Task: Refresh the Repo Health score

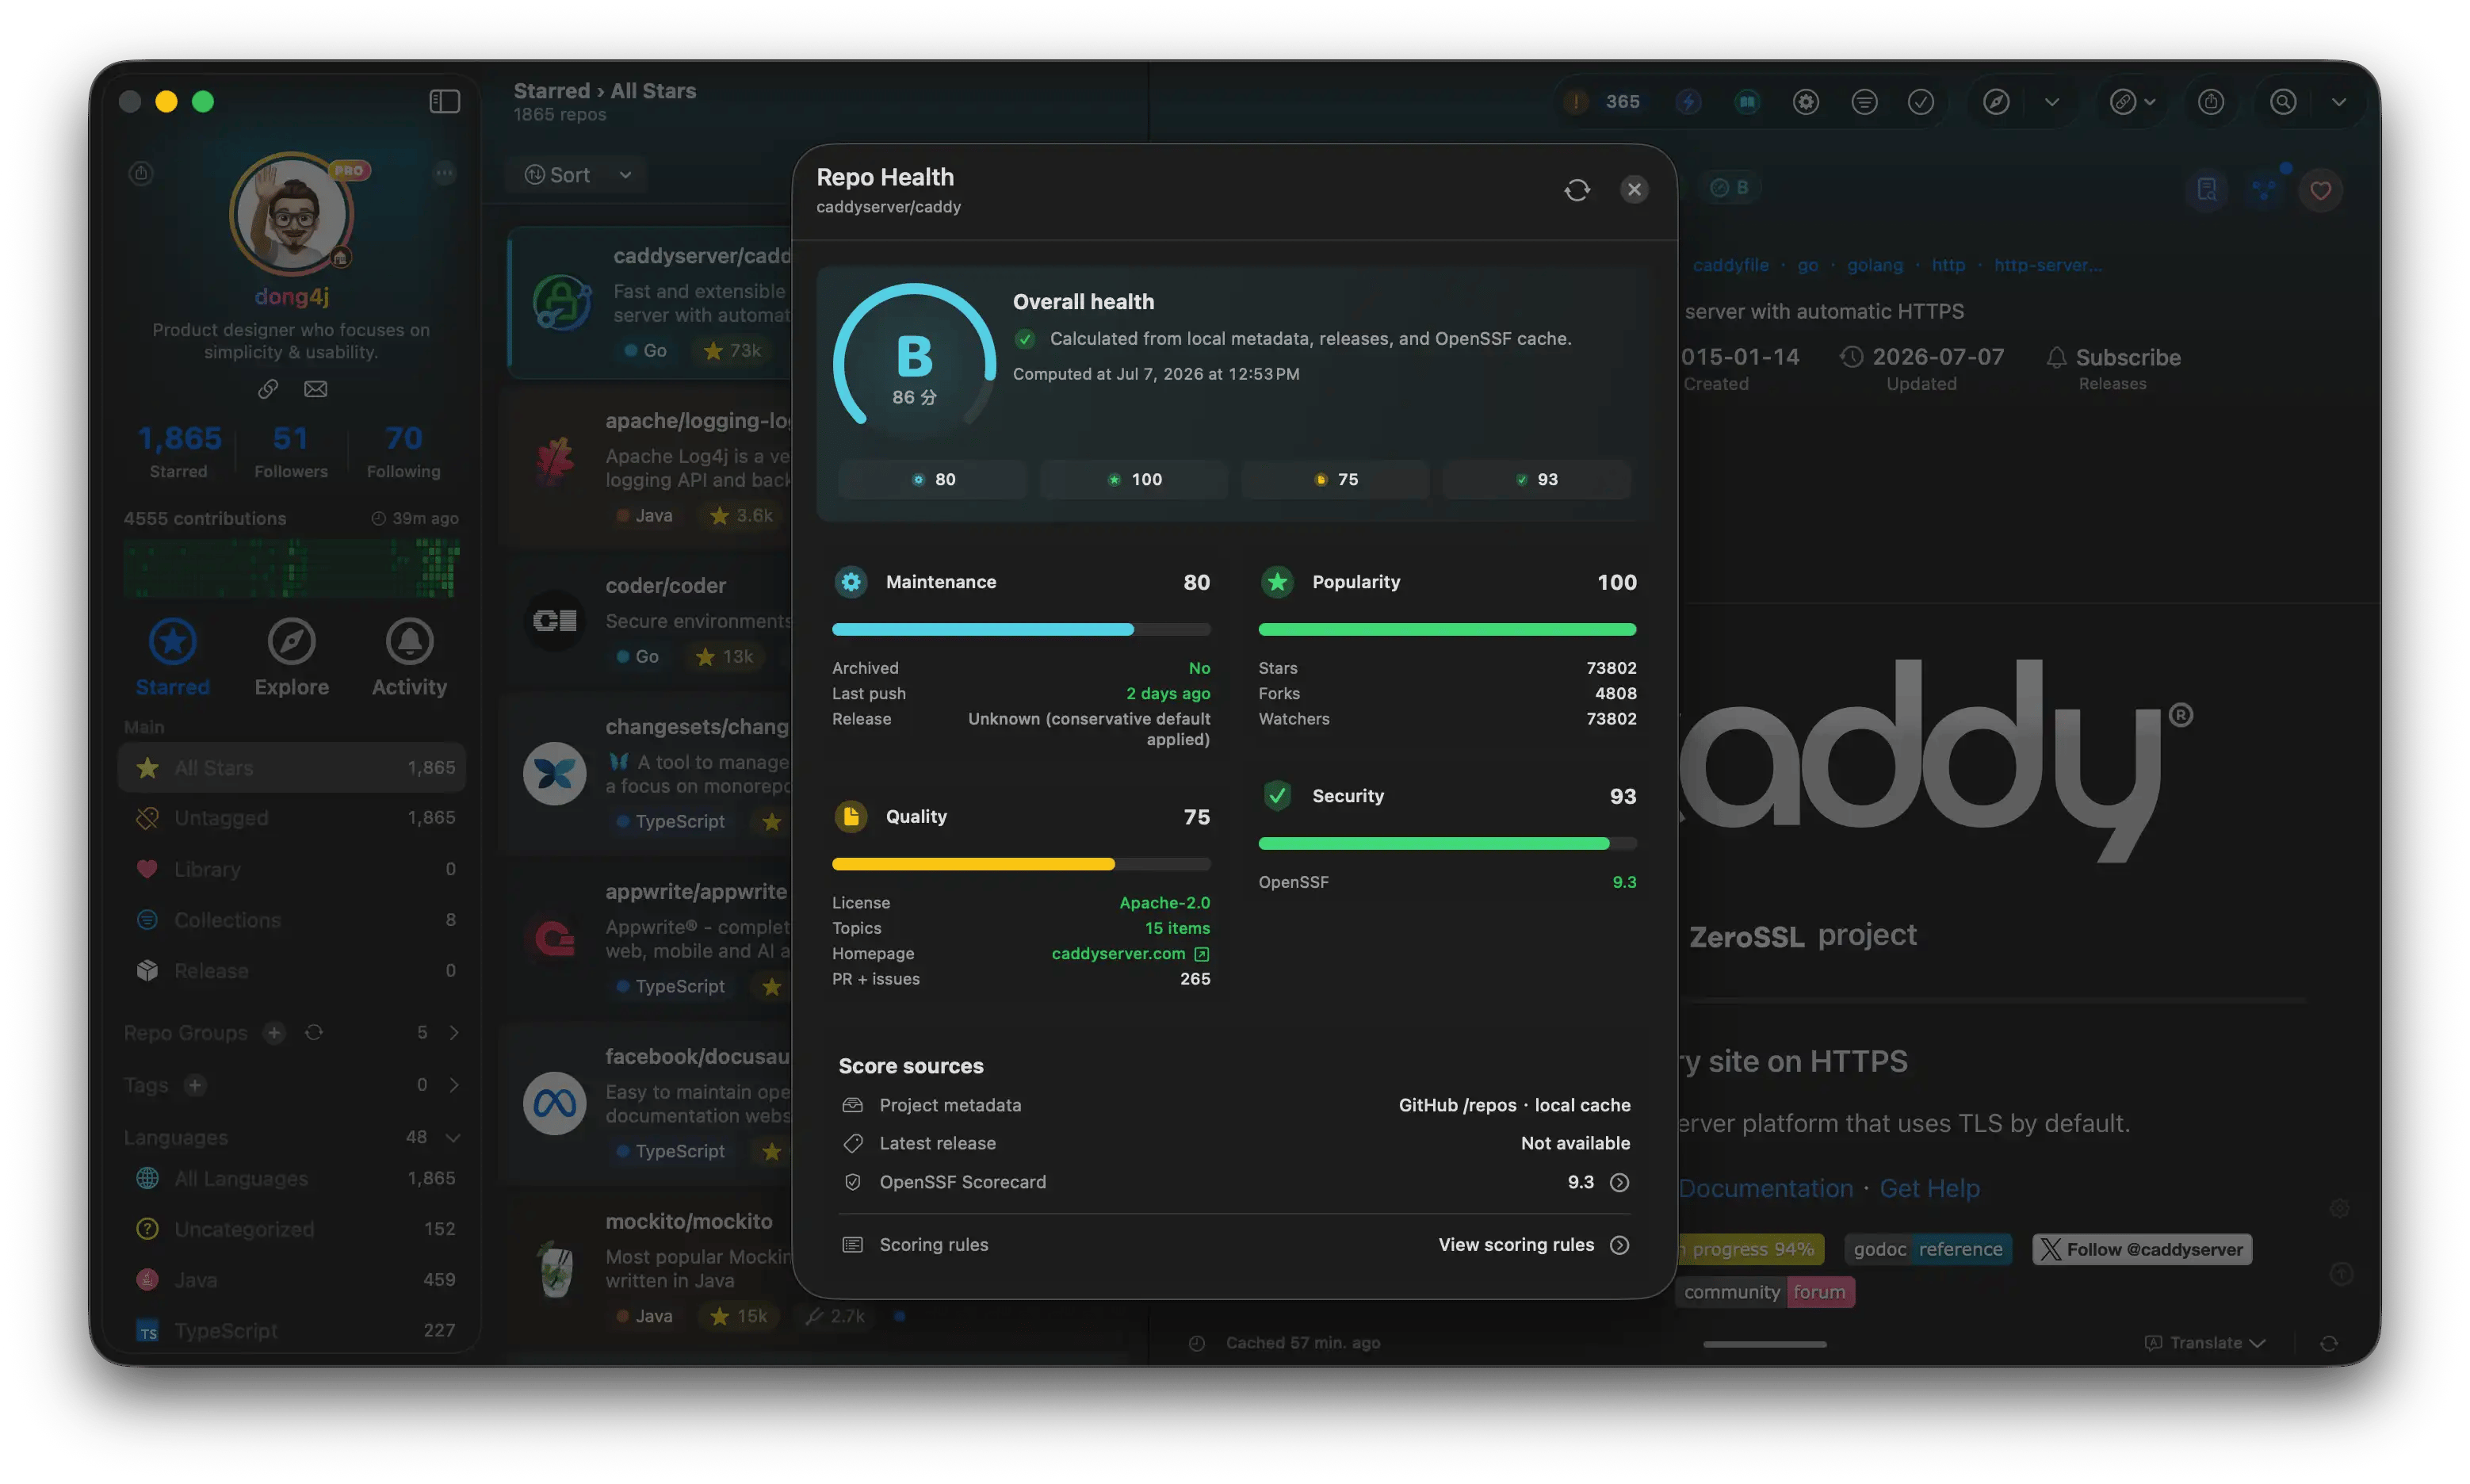Action: 1576,190
